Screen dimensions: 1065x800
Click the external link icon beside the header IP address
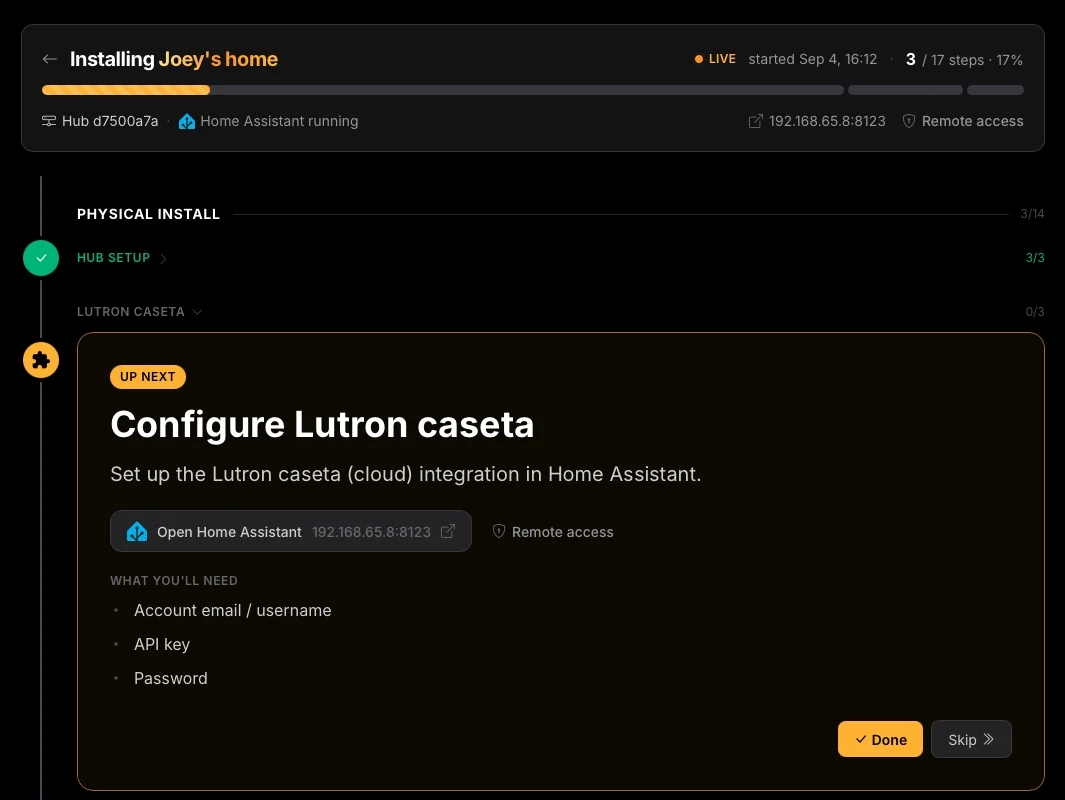point(755,121)
